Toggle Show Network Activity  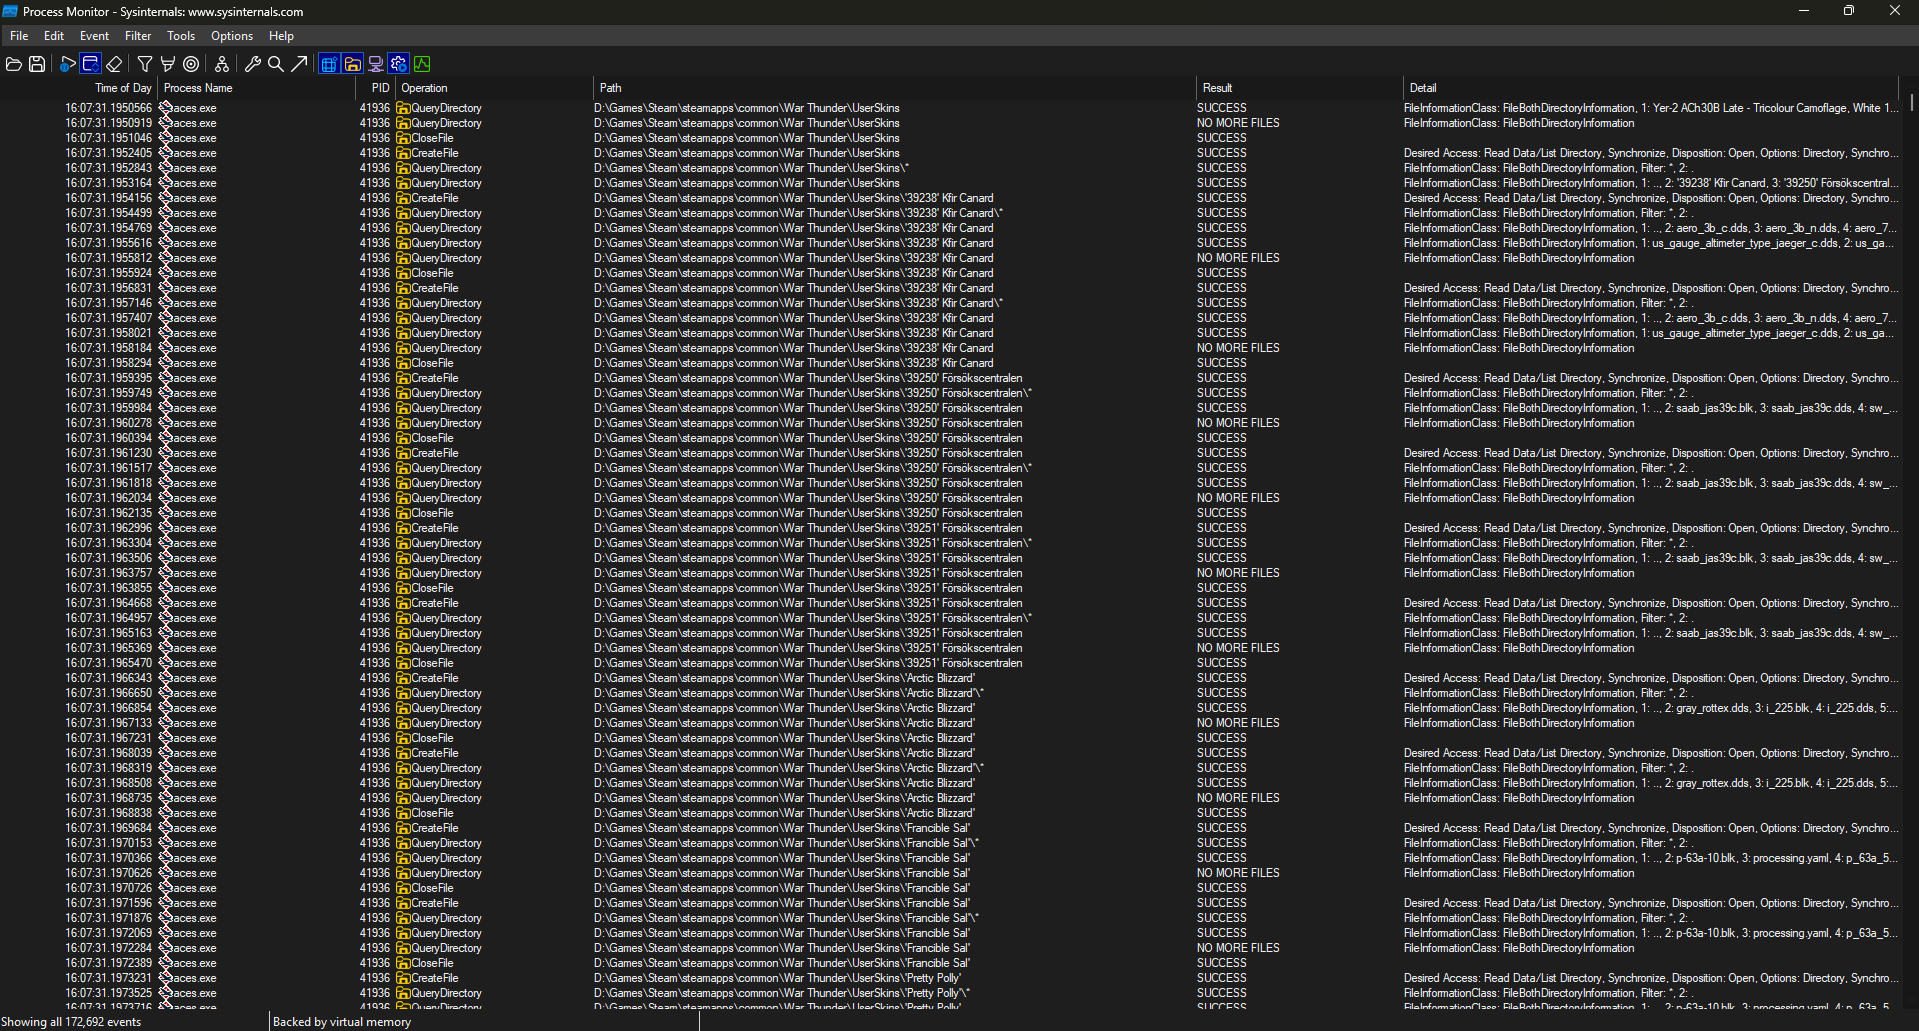pos(376,64)
